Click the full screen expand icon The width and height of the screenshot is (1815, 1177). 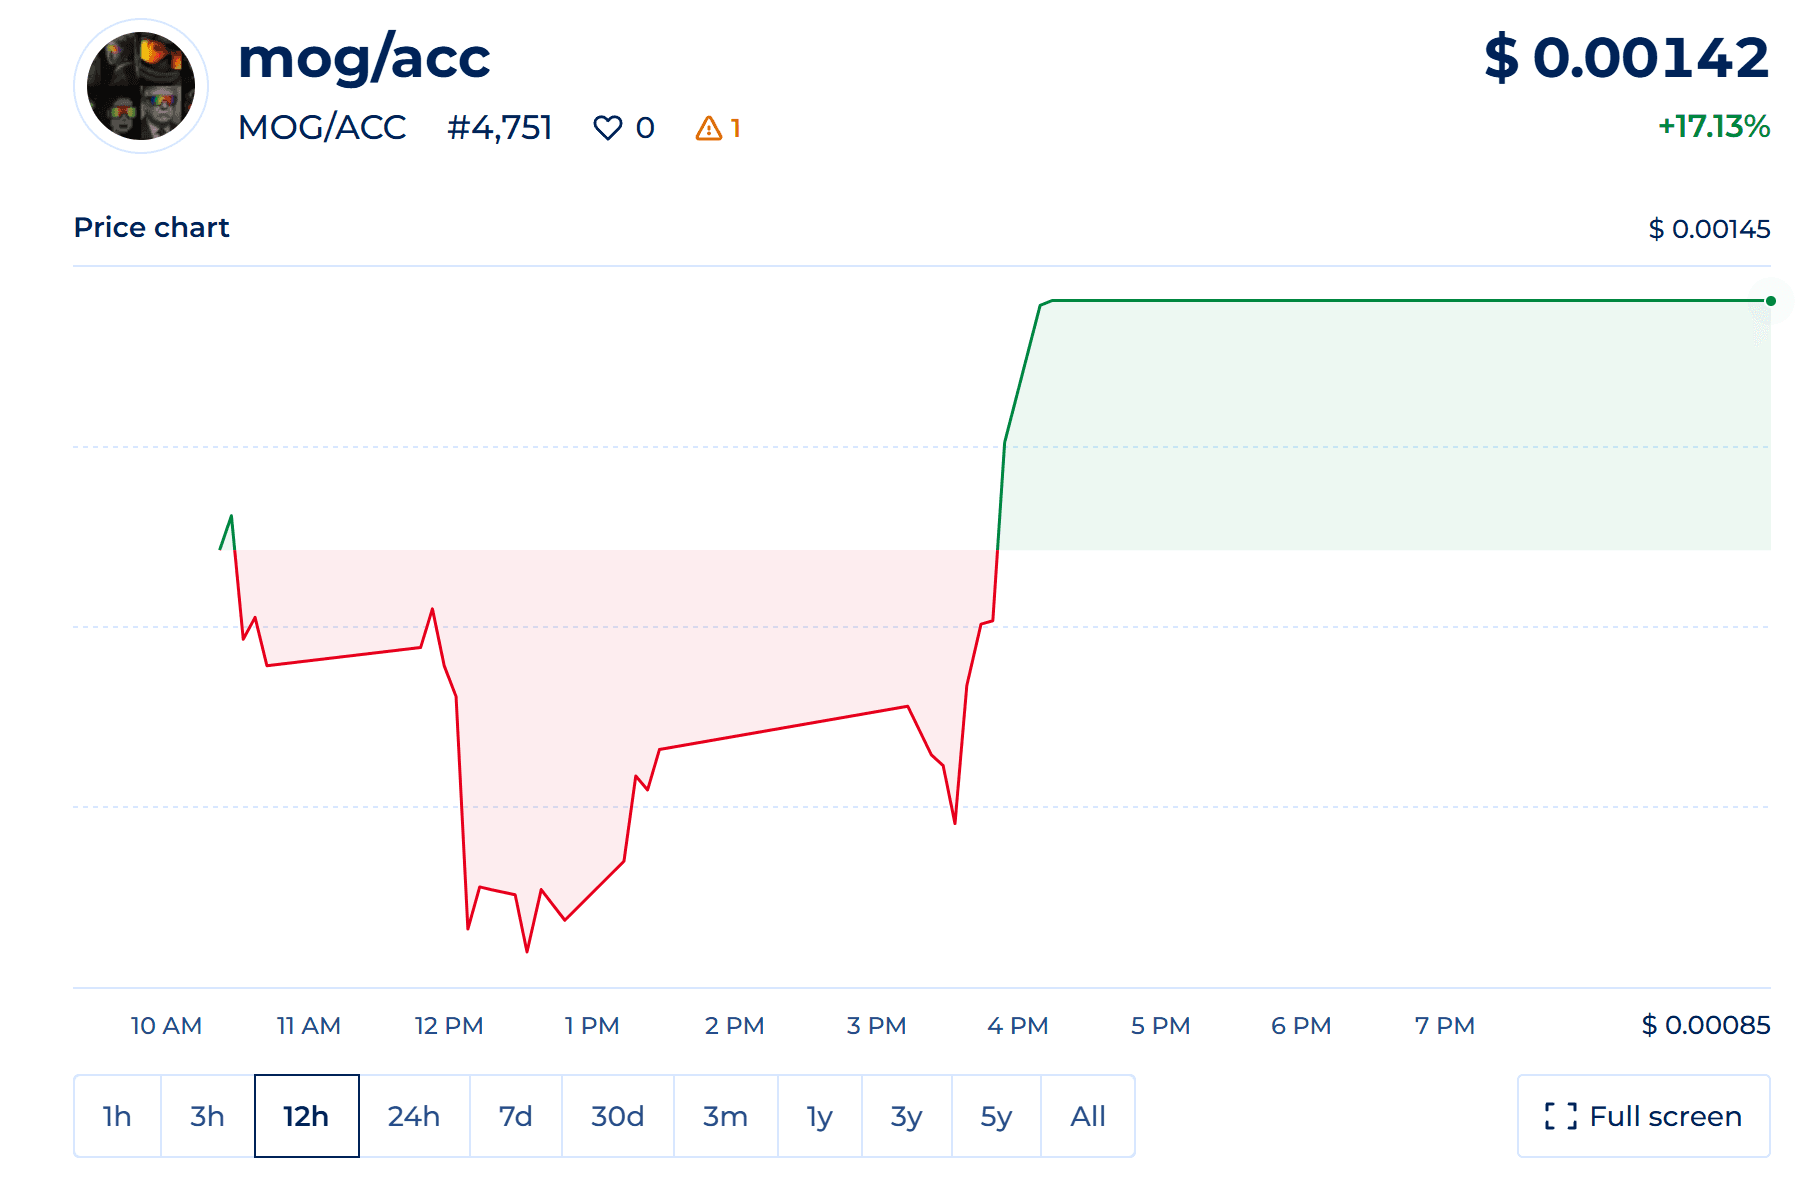[1560, 1116]
